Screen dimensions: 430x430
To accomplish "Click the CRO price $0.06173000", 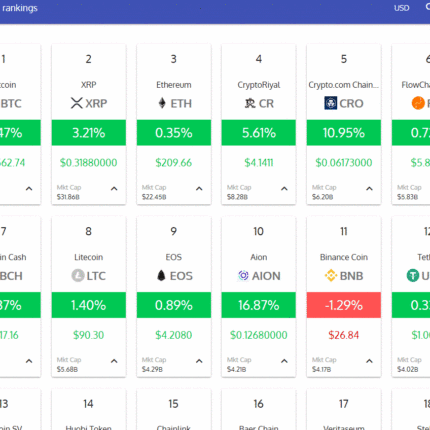I will pyautogui.click(x=344, y=163).
